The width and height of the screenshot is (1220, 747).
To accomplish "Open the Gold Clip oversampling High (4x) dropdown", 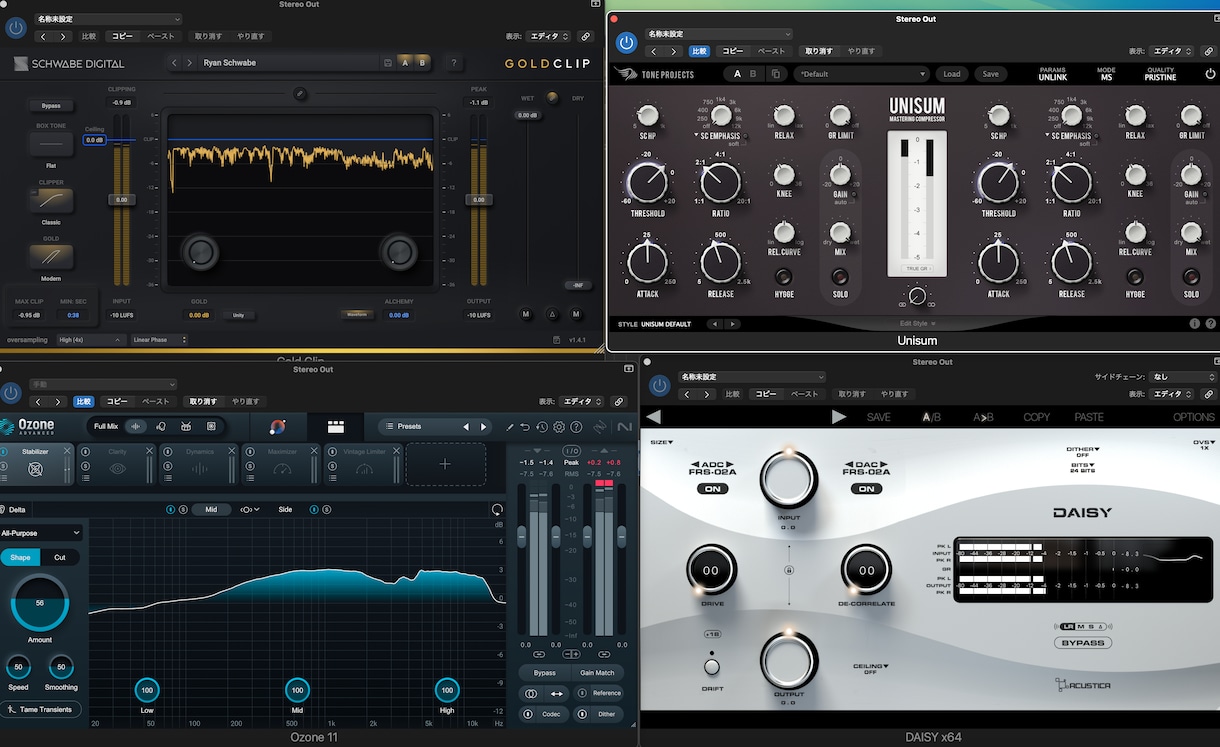I will 91,340.
